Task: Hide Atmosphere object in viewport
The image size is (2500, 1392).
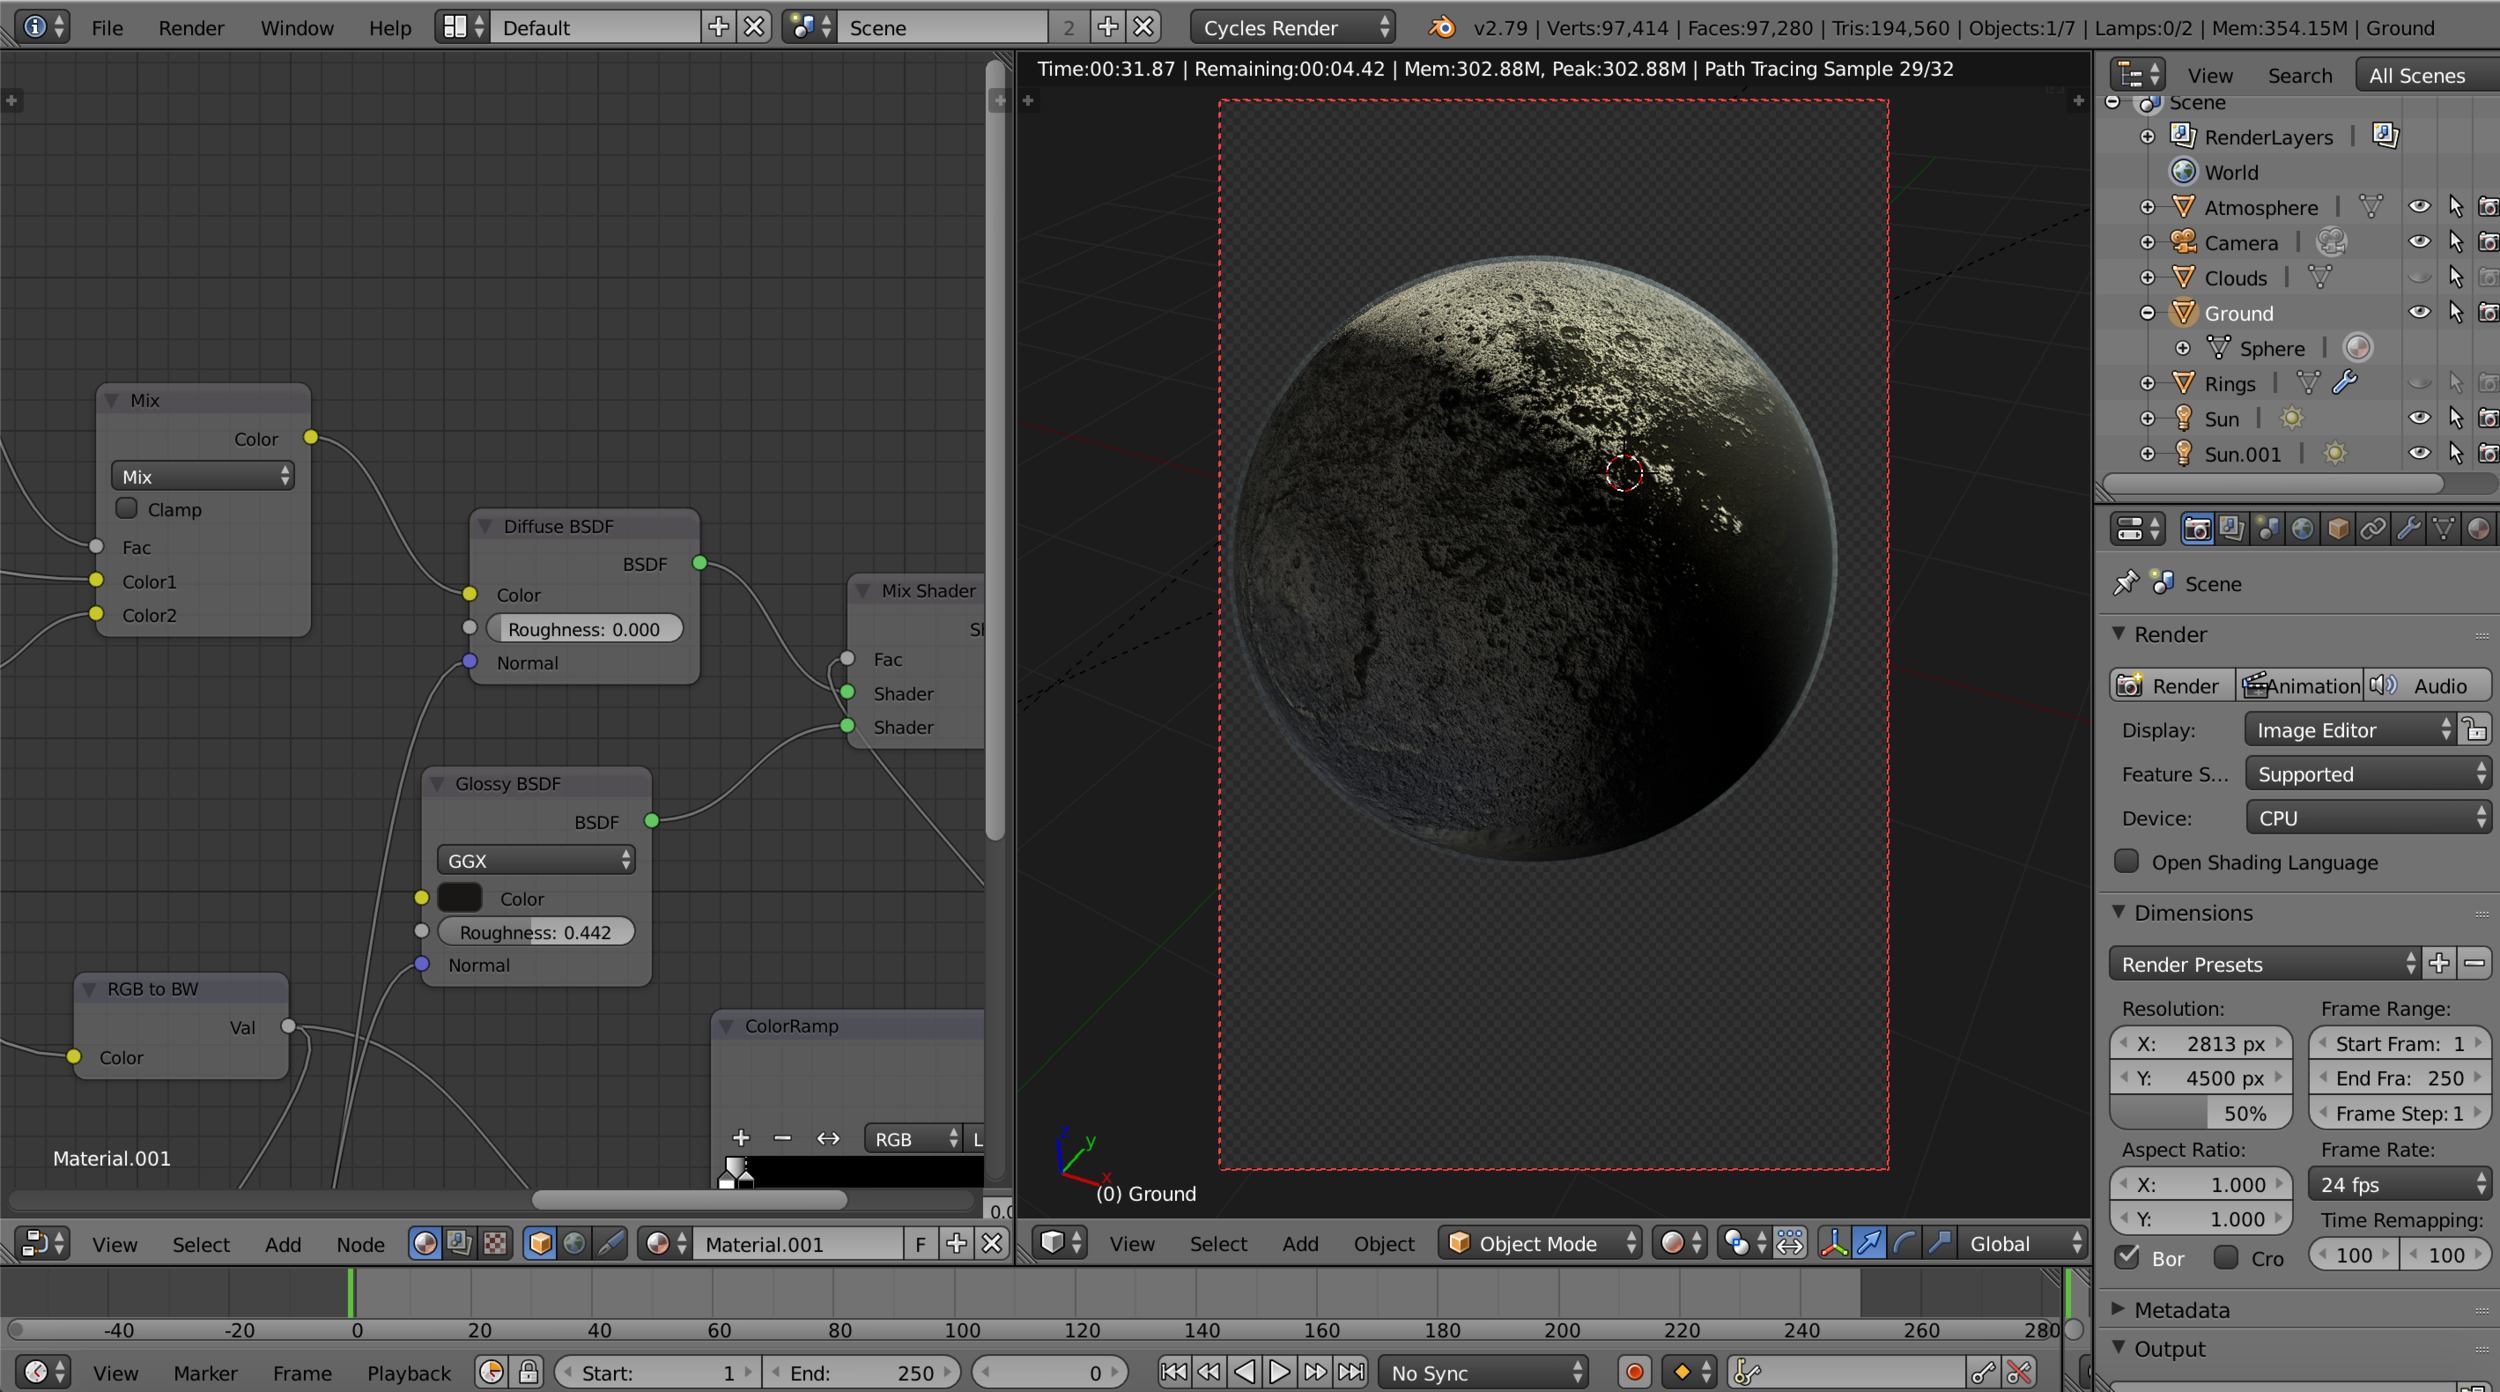Action: coord(2419,206)
